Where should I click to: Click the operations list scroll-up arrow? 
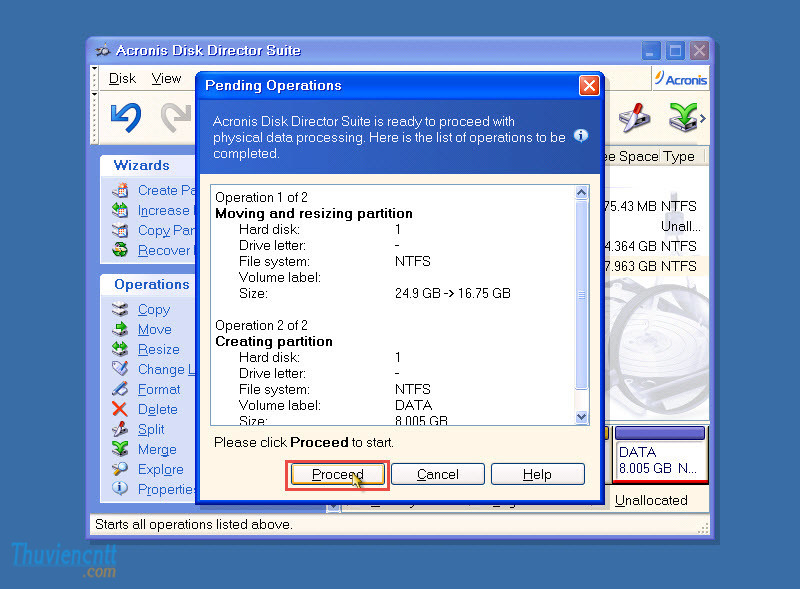(581, 192)
